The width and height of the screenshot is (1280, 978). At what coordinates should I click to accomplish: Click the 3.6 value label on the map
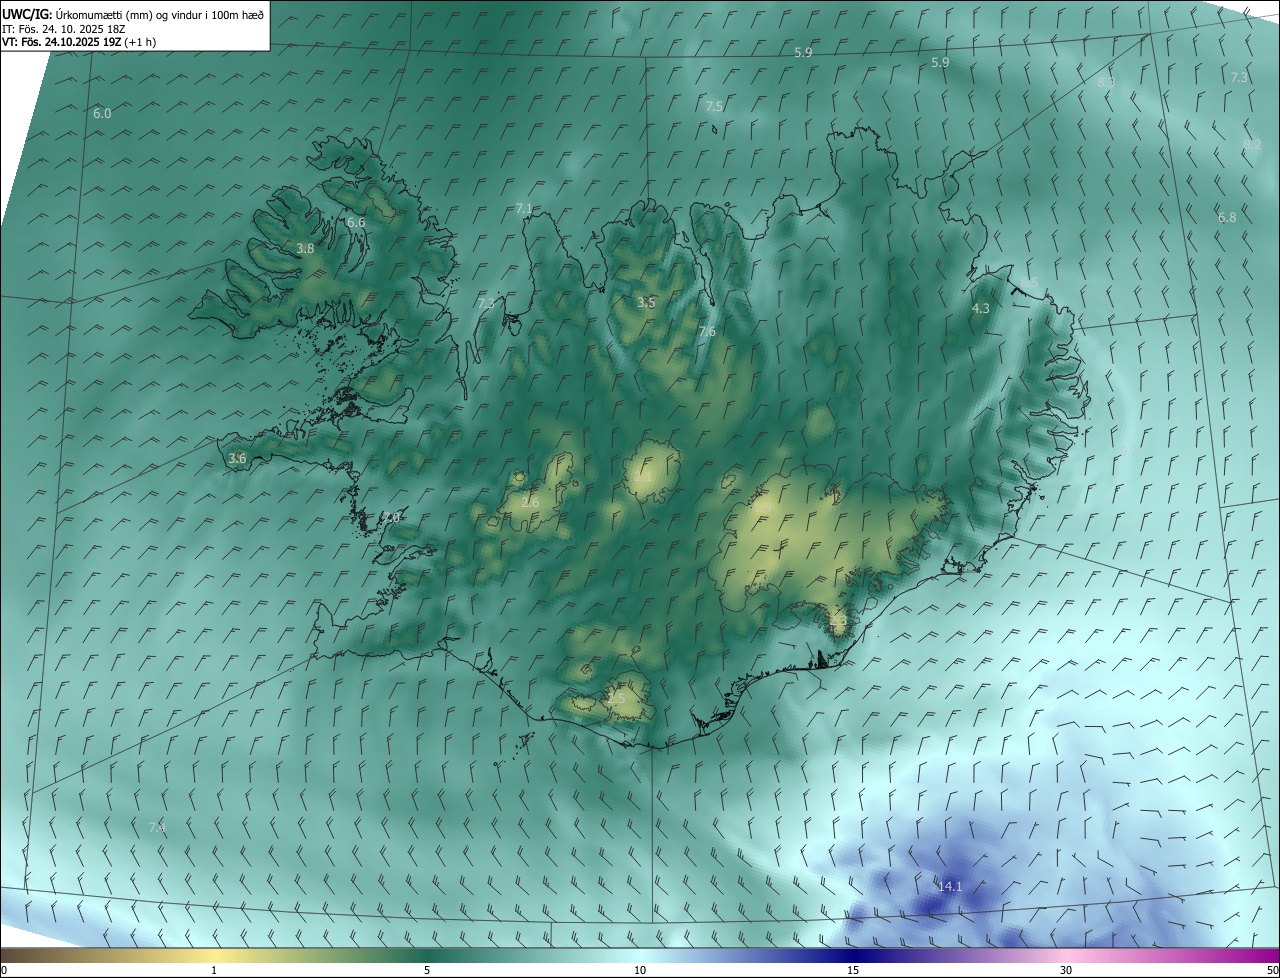(x=237, y=459)
